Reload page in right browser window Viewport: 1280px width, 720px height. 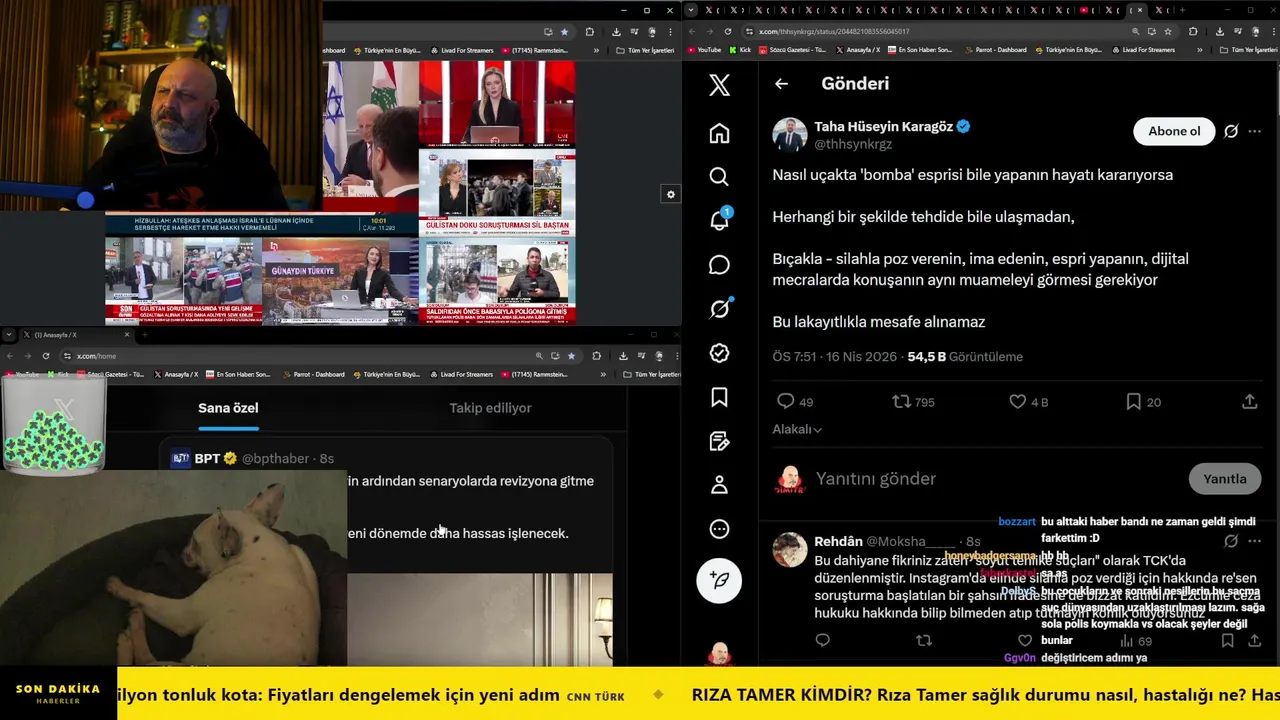pos(728,31)
